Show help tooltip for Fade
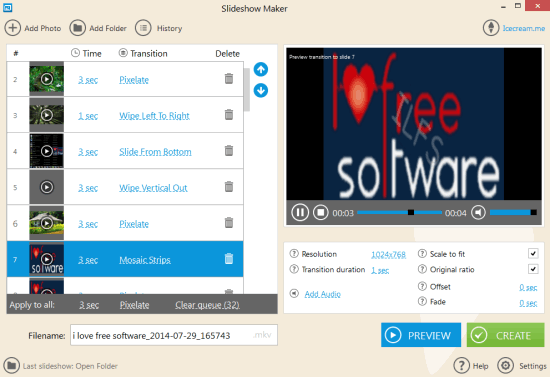 (x=422, y=301)
